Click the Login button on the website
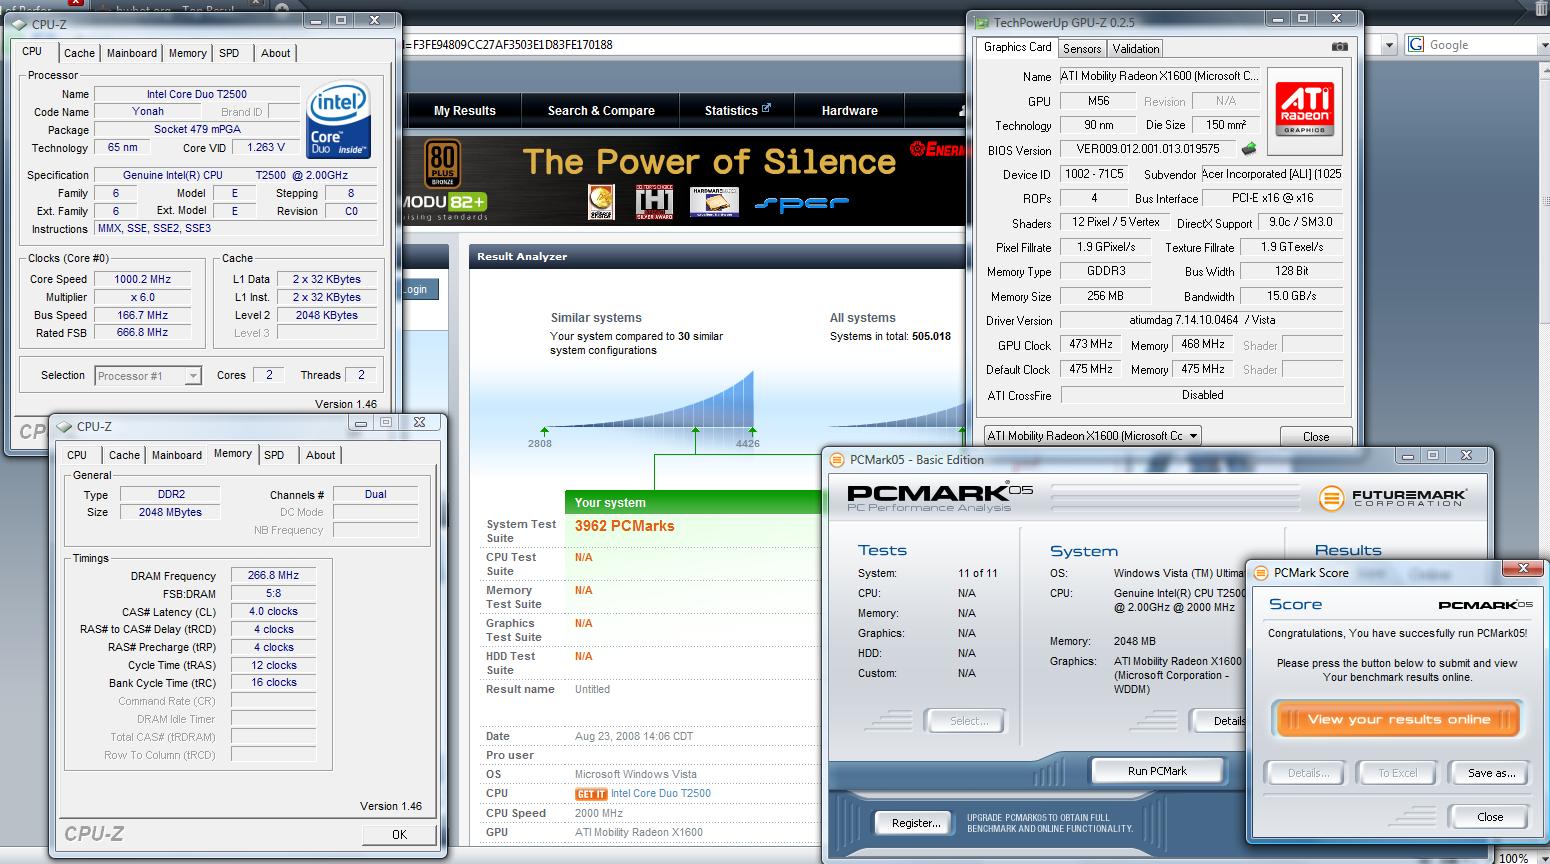This screenshot has width=1550, height=864. point(421,289)
